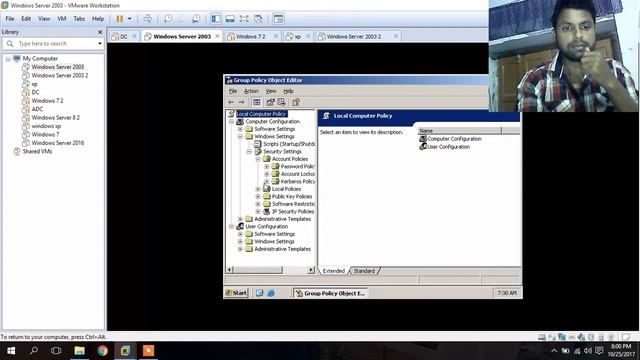Open VMware Help menu
The image size is (640, 360).
click(x=98, y=19)
